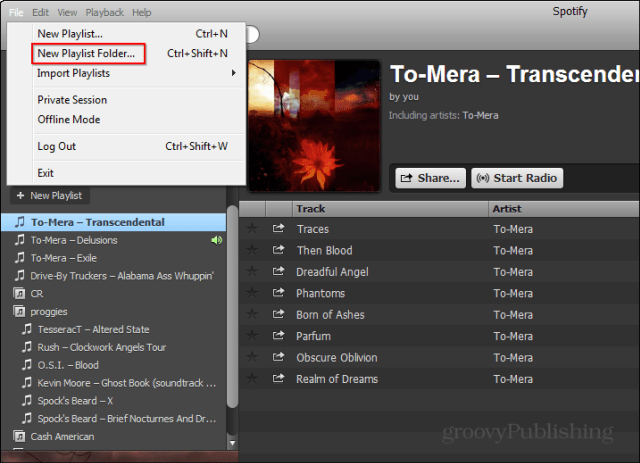Screen dimensions: 640x463
Task: Toggle Offline Mode in File menu
Action: click(127, 120)
